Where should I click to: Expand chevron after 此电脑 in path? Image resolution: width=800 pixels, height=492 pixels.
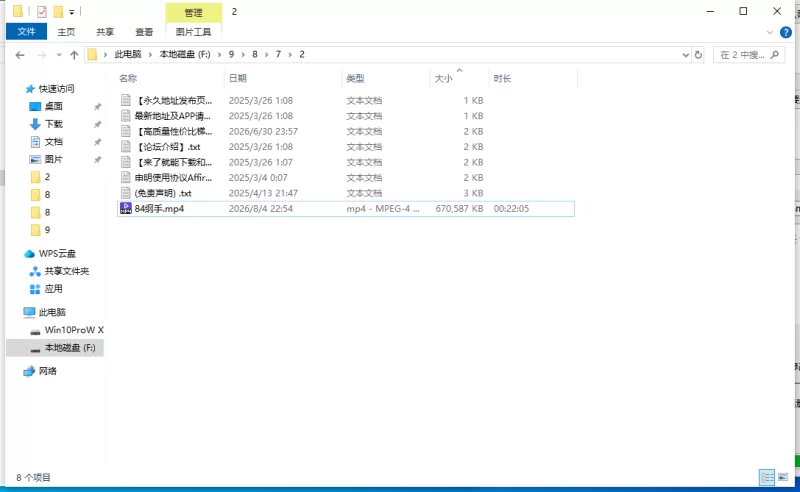click(151, 55)
